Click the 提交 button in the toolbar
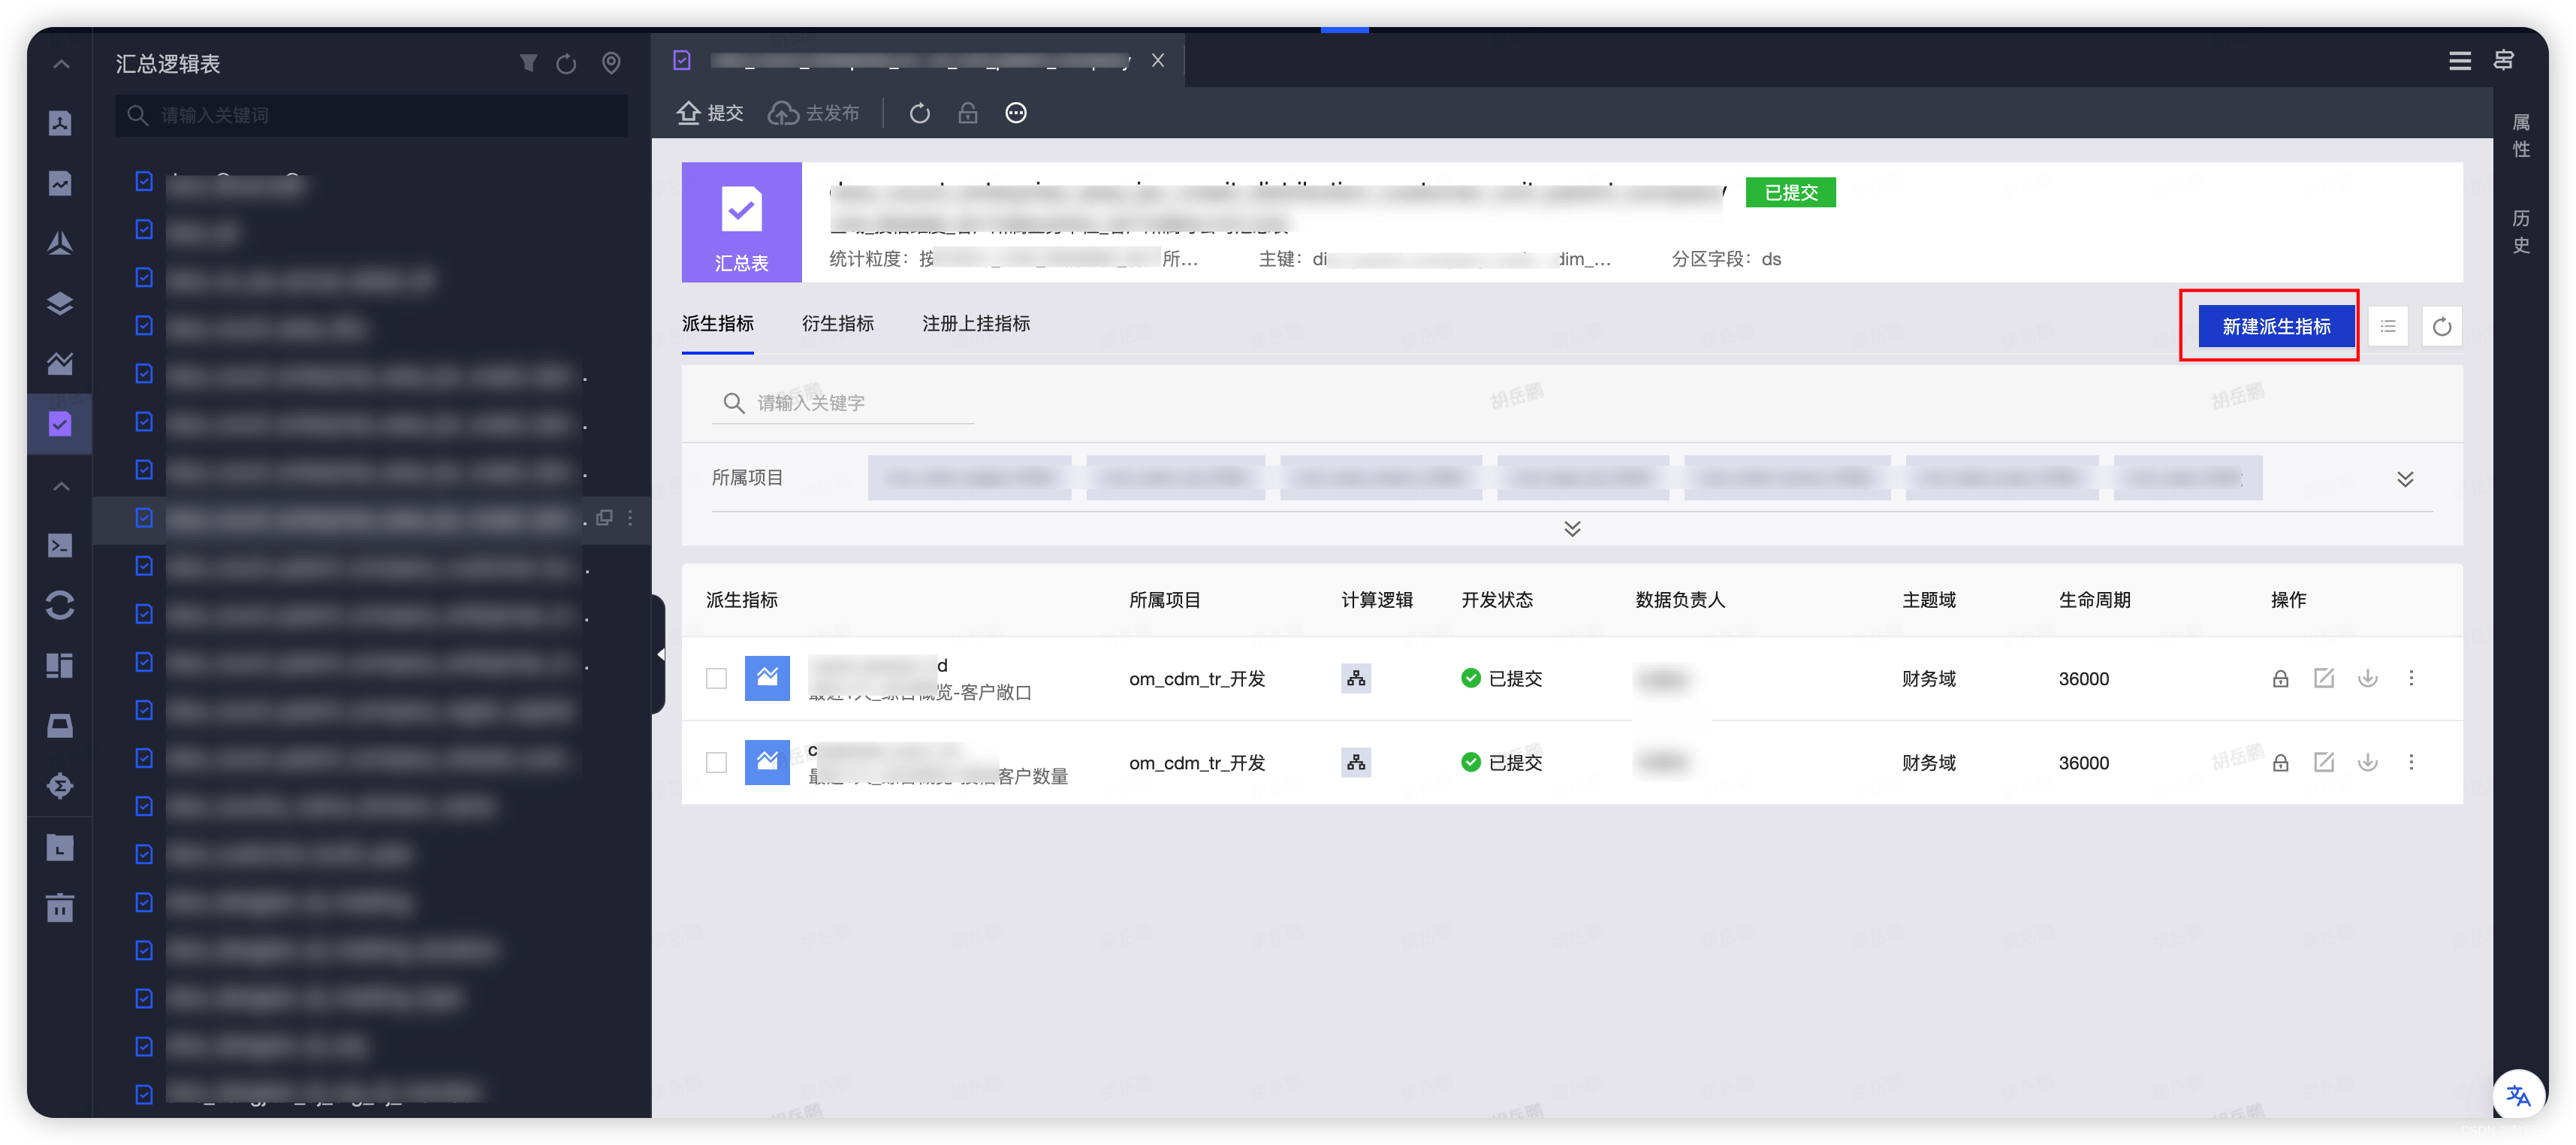Image resolution: width=2576 pixels, height=1145 pixels. (710, 113)
